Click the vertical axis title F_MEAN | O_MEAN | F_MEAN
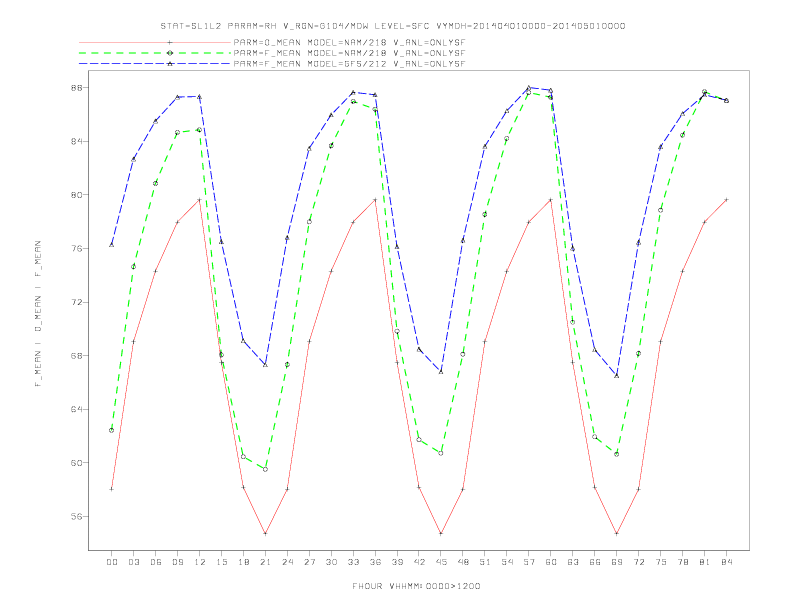This screenshot has height=612, width=792. (38, 314)
